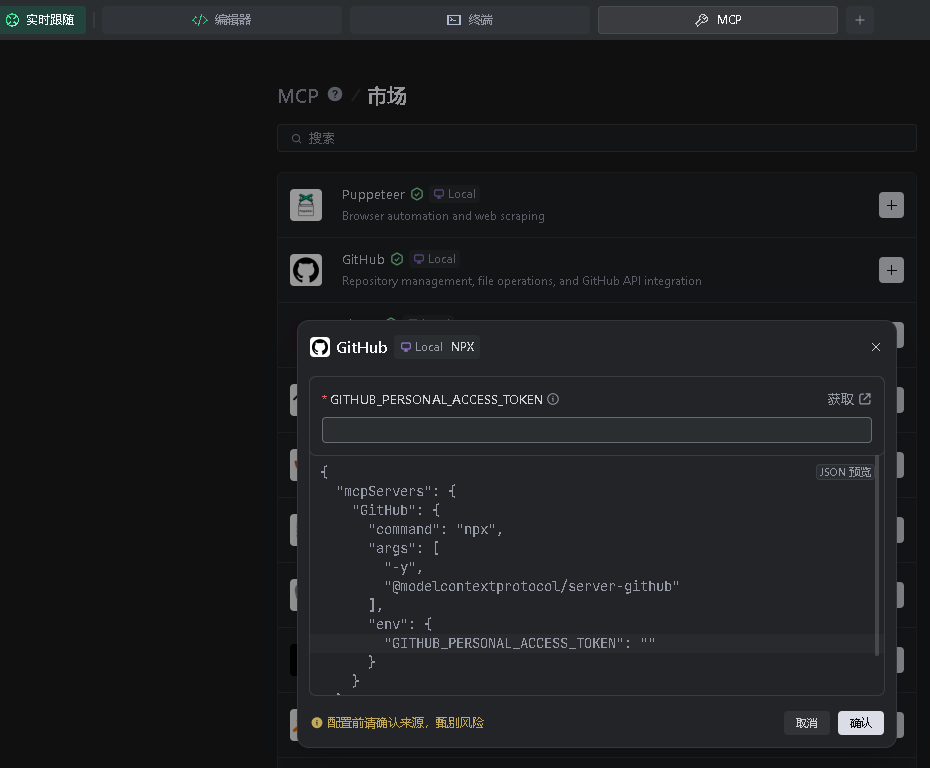930x768 pixels.
Task: Toggle the 实时跟随 button
Action: click(42, 20)
